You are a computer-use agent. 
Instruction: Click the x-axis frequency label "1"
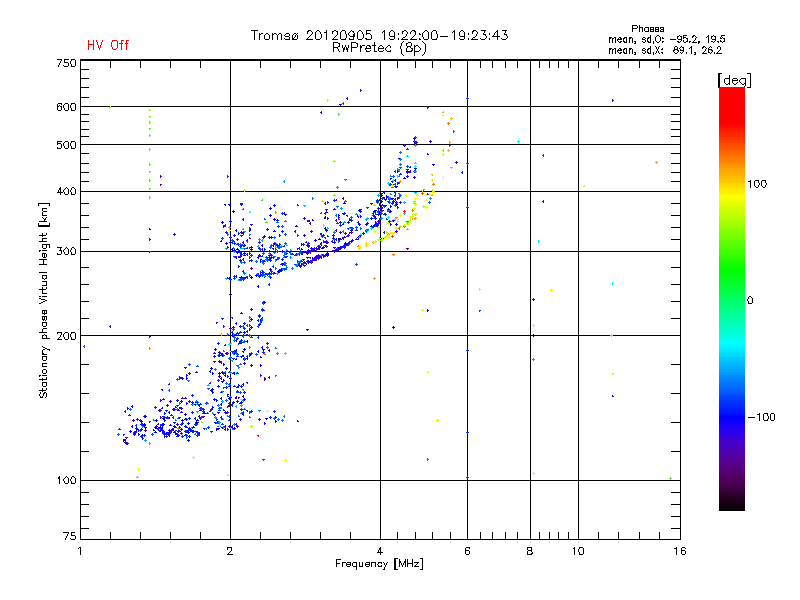point(80,551)
